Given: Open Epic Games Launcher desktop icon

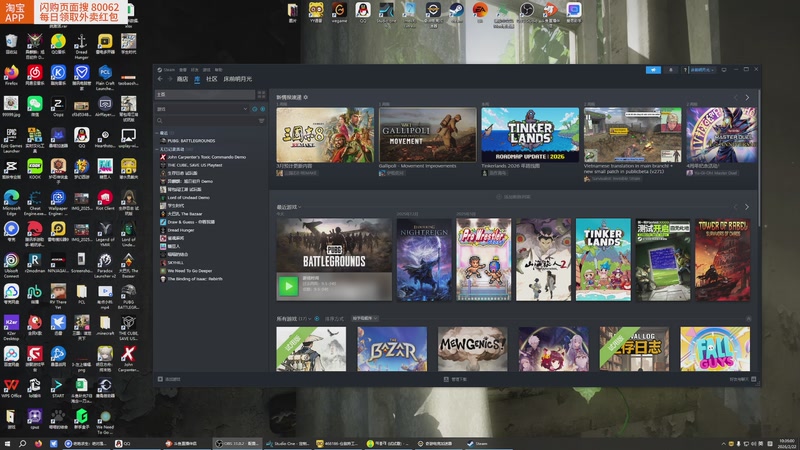Looking at the screenshot, I should click(x=11, y=140).
